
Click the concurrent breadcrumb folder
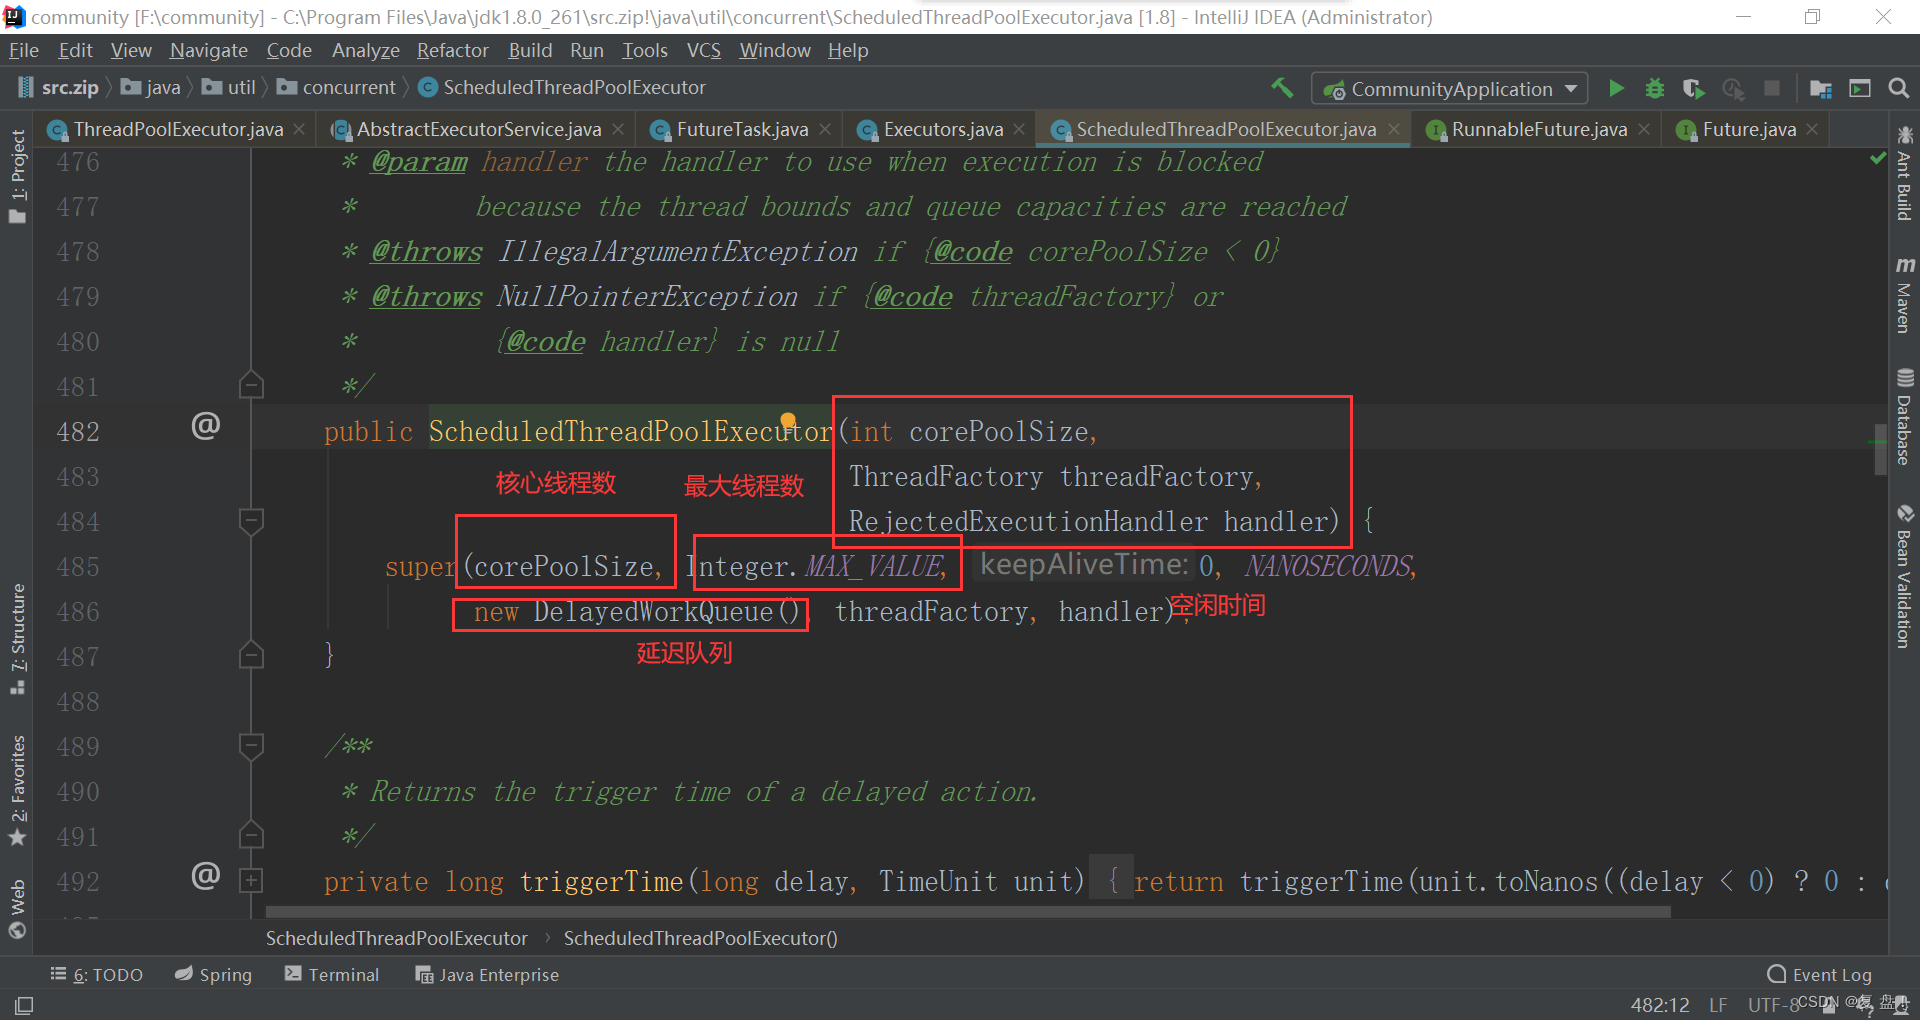(x=338, y=88)
